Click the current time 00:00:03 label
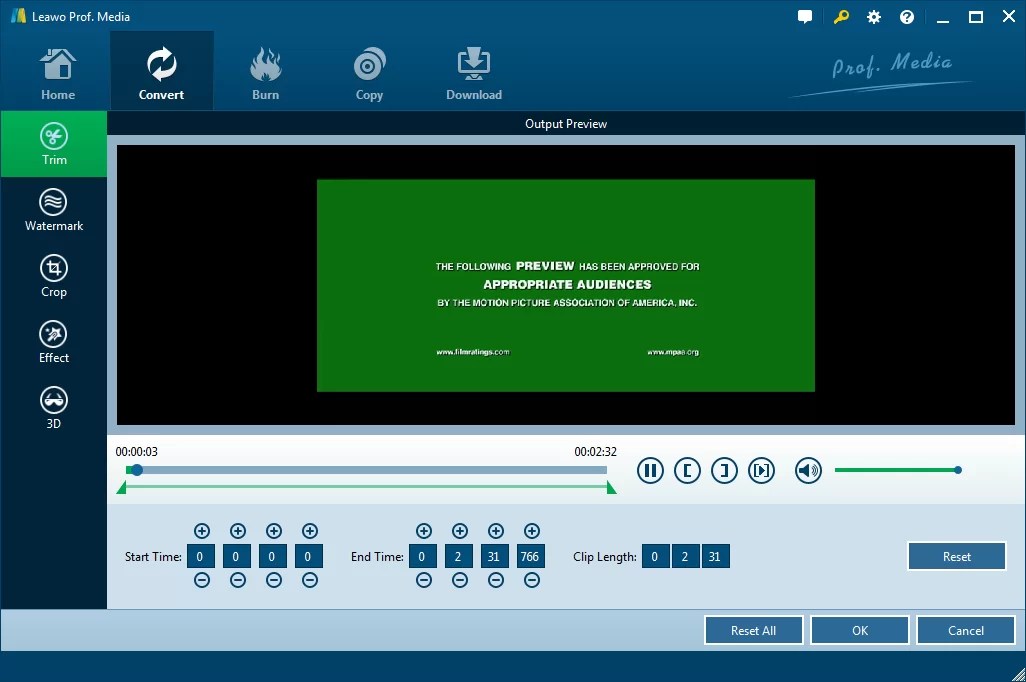Screen dimensions: 1026x682 (x=137, y=452)
